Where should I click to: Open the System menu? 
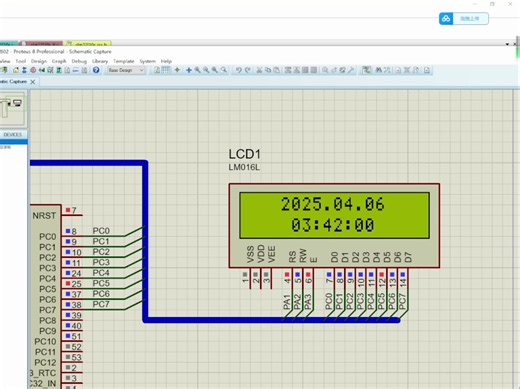click(x=148, y=61)
